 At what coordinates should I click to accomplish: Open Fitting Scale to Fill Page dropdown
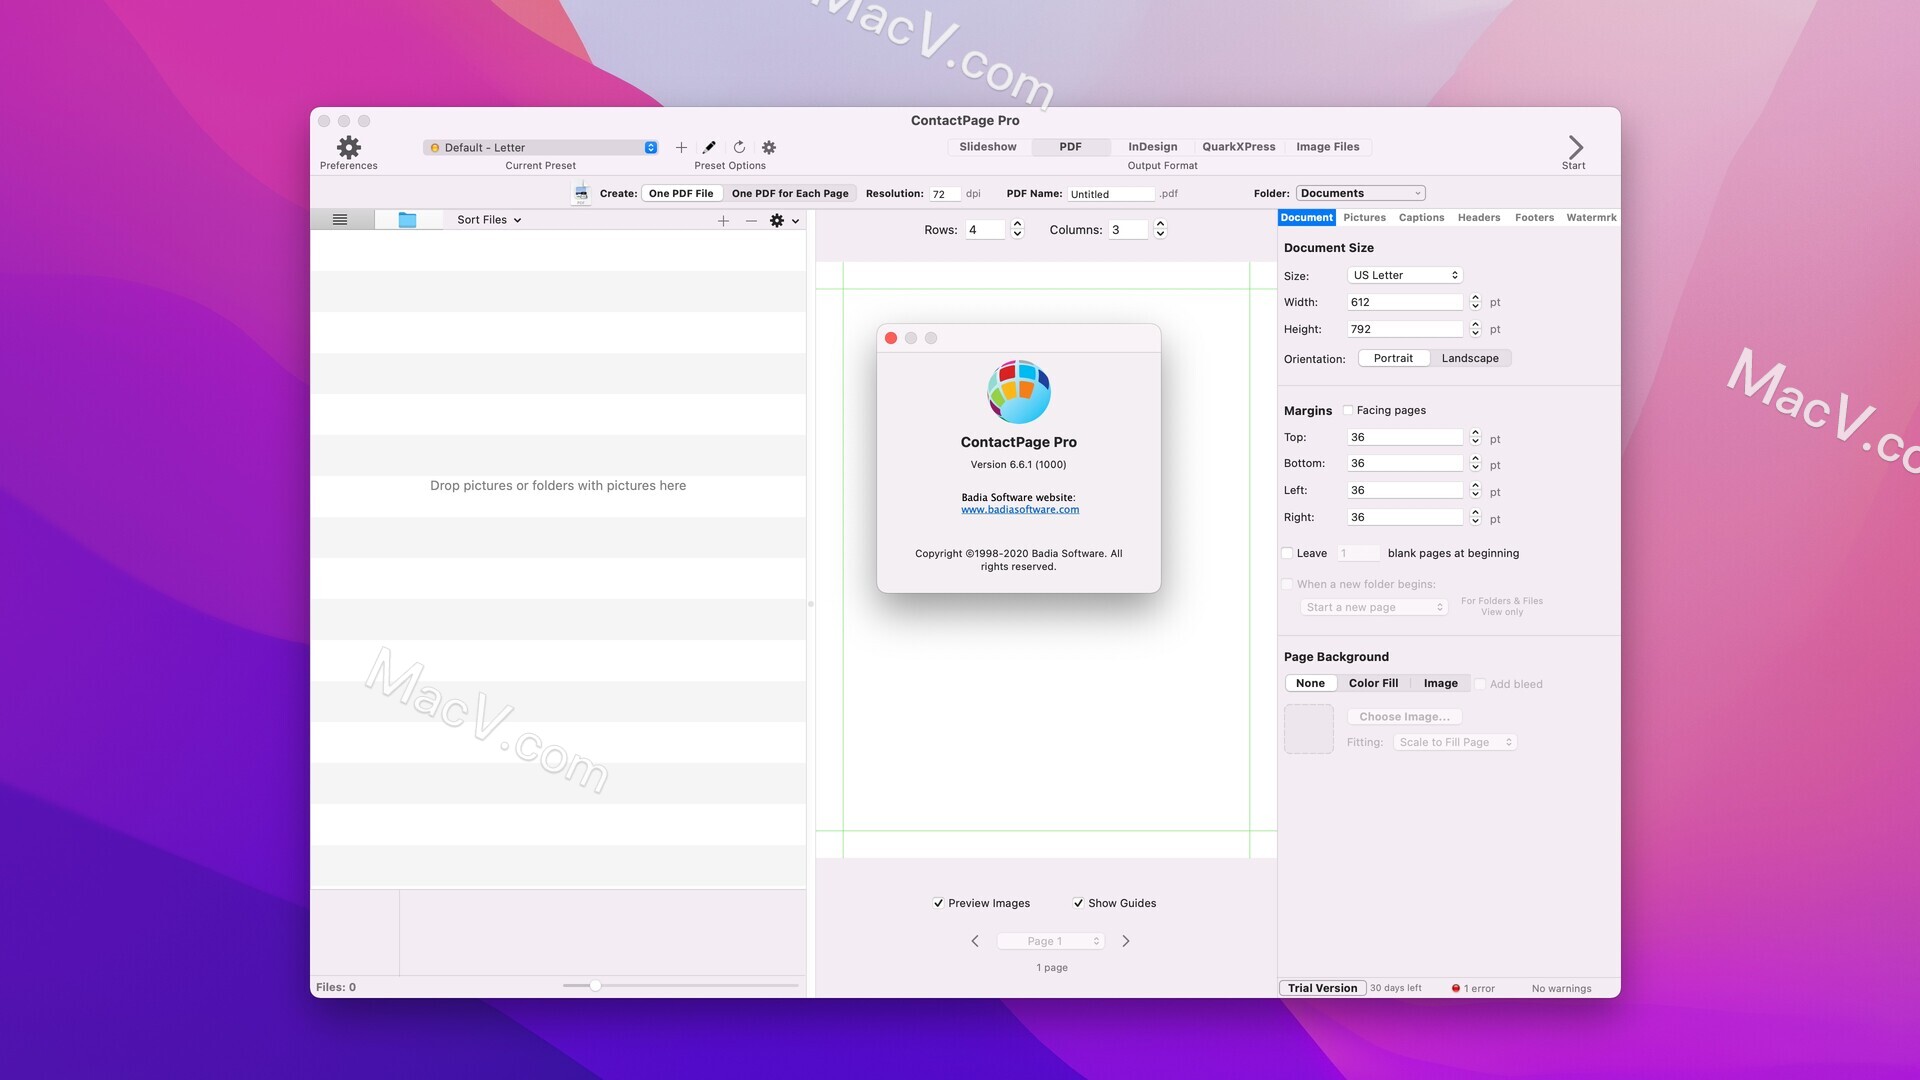[x=1455, y=742]
